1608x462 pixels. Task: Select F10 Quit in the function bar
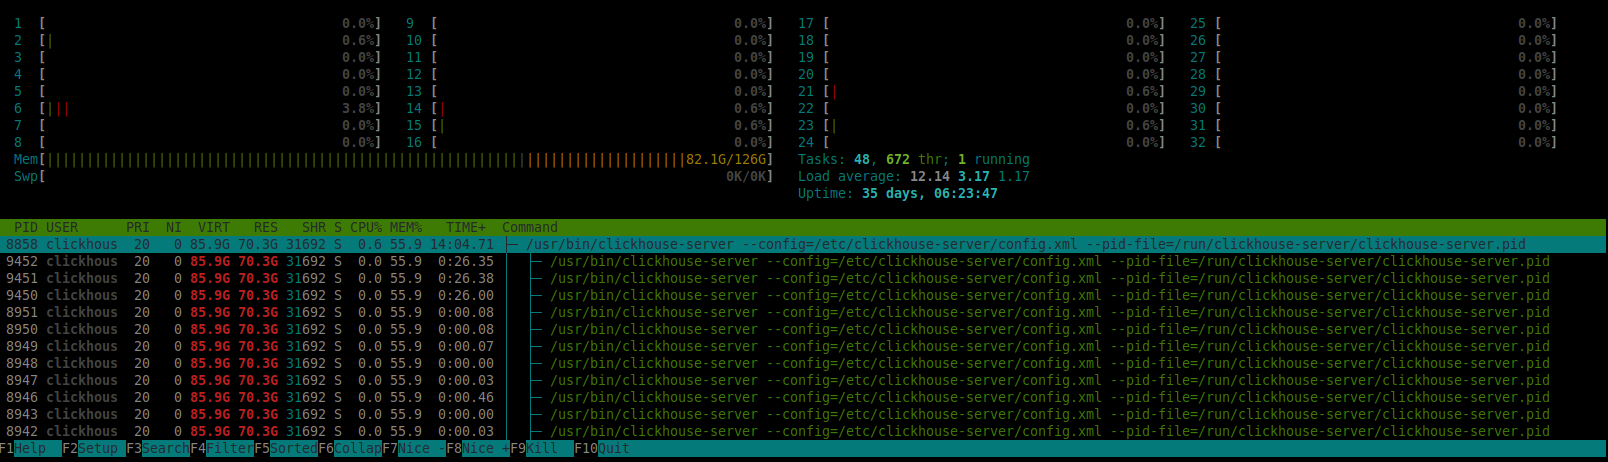[x=602, y=448]
